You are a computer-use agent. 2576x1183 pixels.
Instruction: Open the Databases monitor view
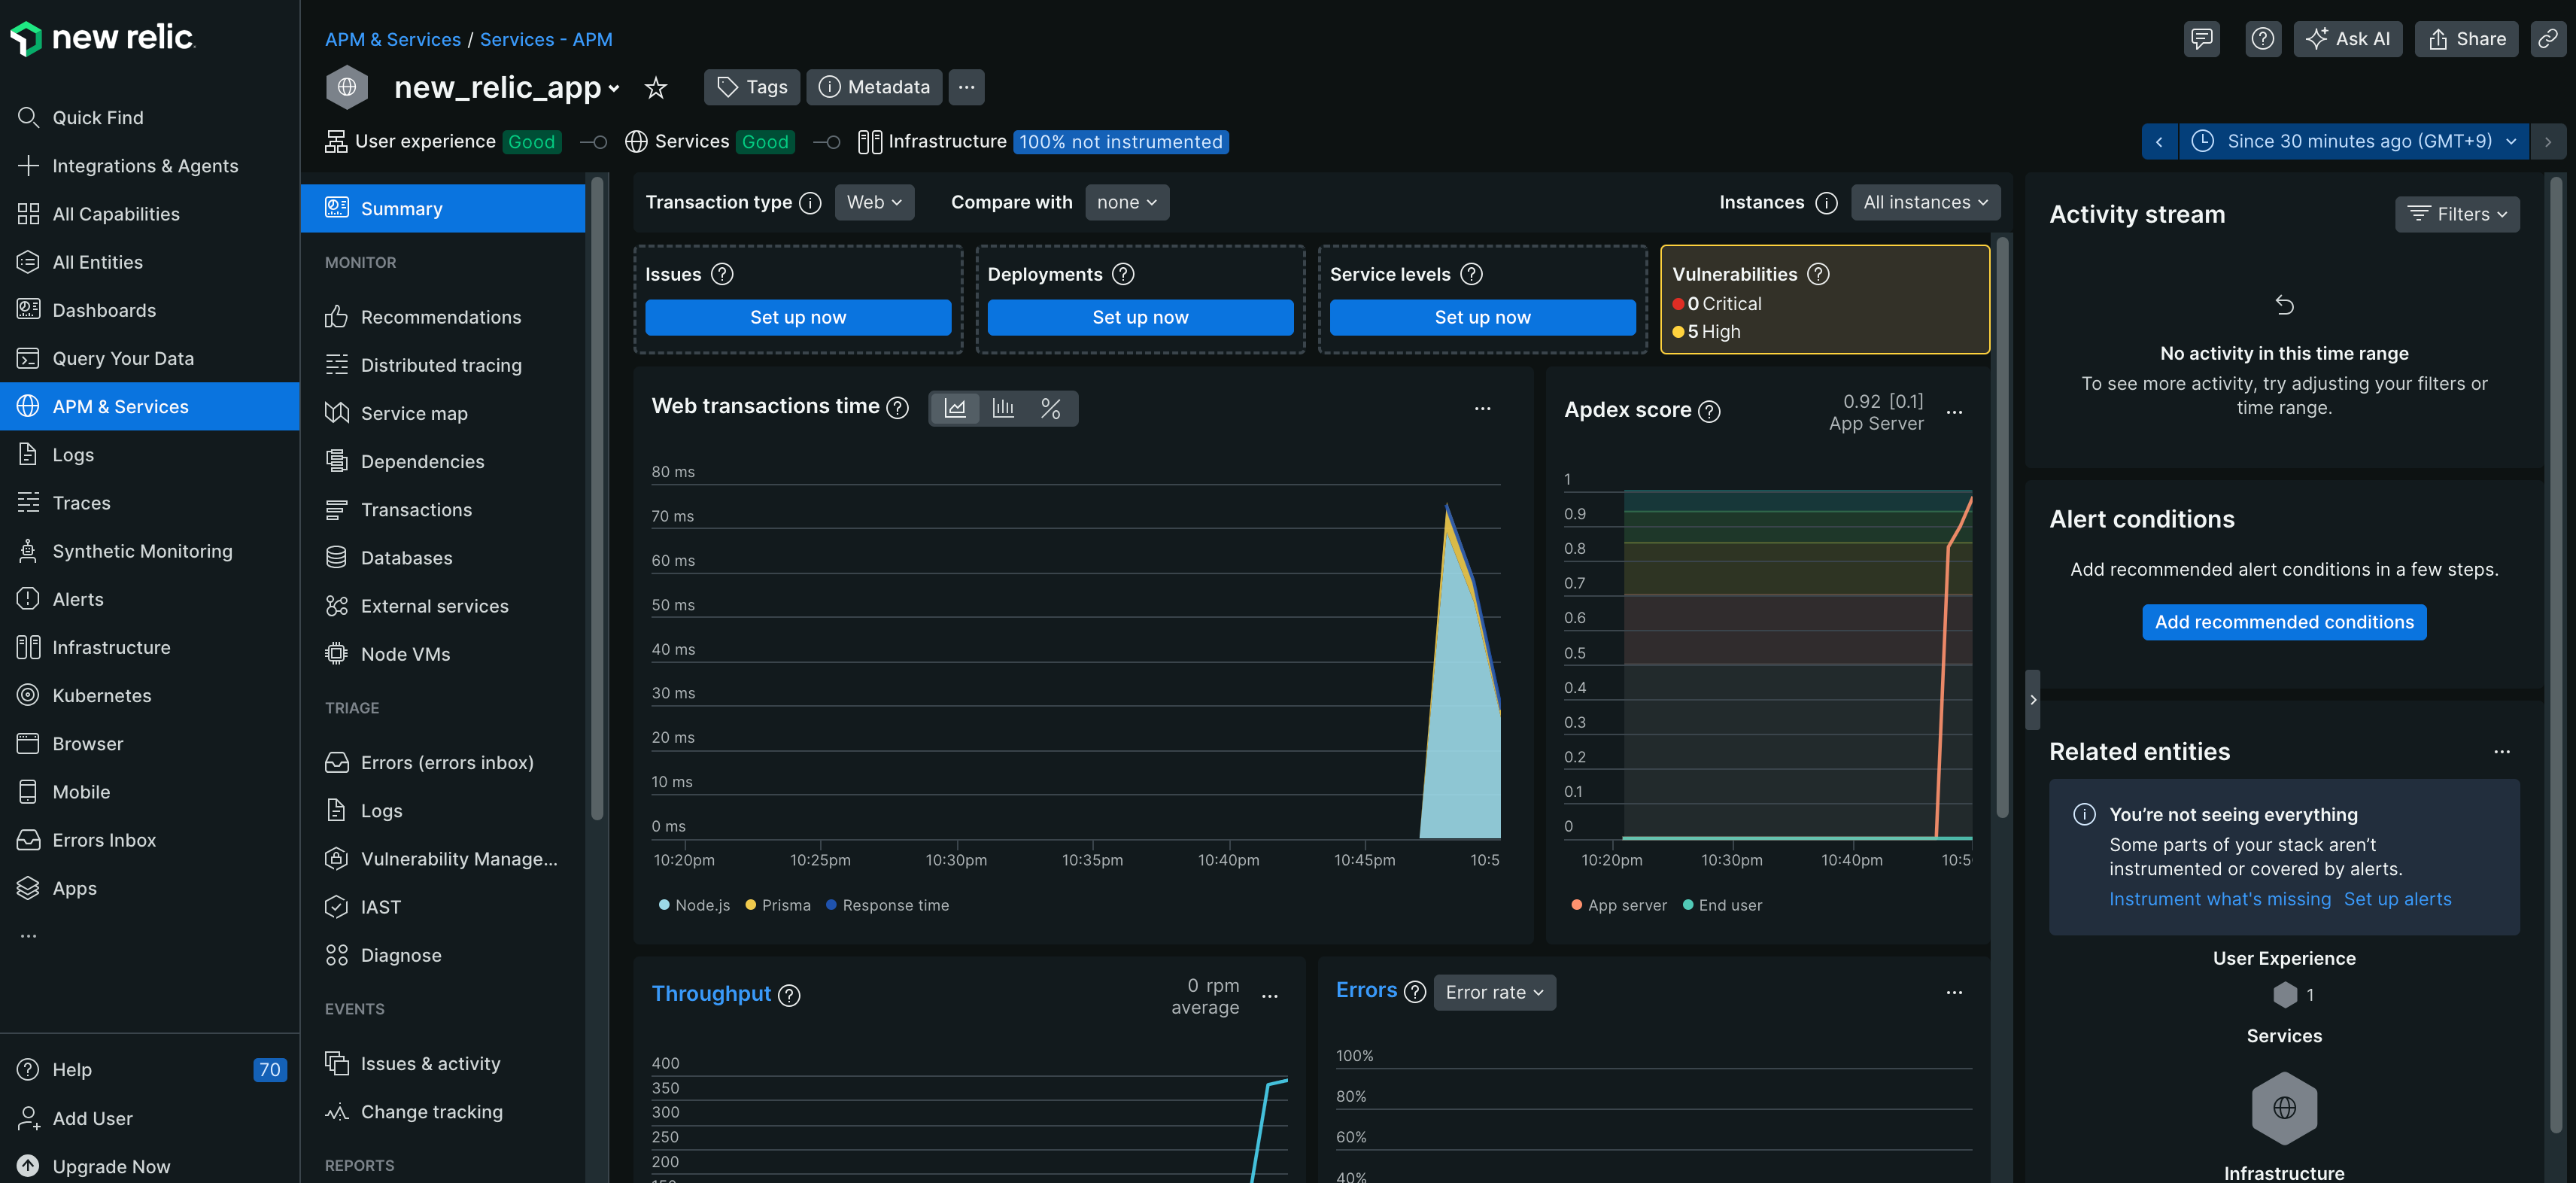click(x=406, y=557)
